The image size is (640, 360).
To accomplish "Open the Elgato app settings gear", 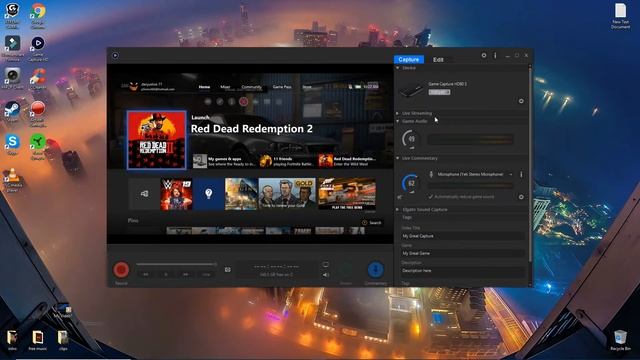I will coord(484,55).
